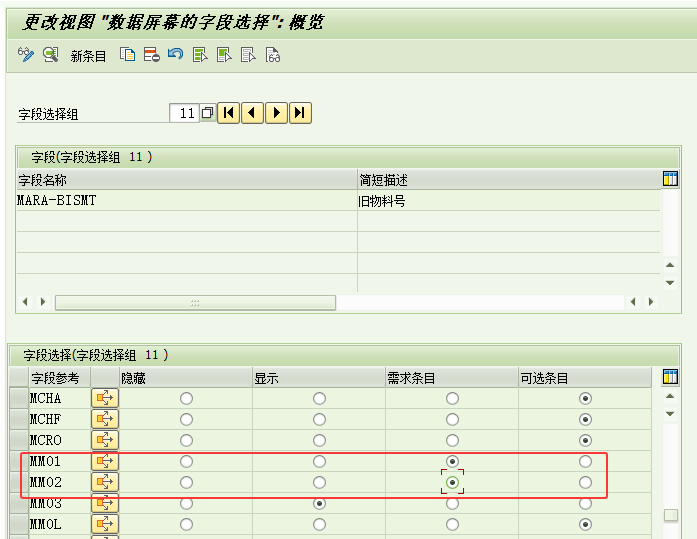The image size is (697, 539).
Task: Click the 字段选择组 number input field
Action: [x=184, y=114]
